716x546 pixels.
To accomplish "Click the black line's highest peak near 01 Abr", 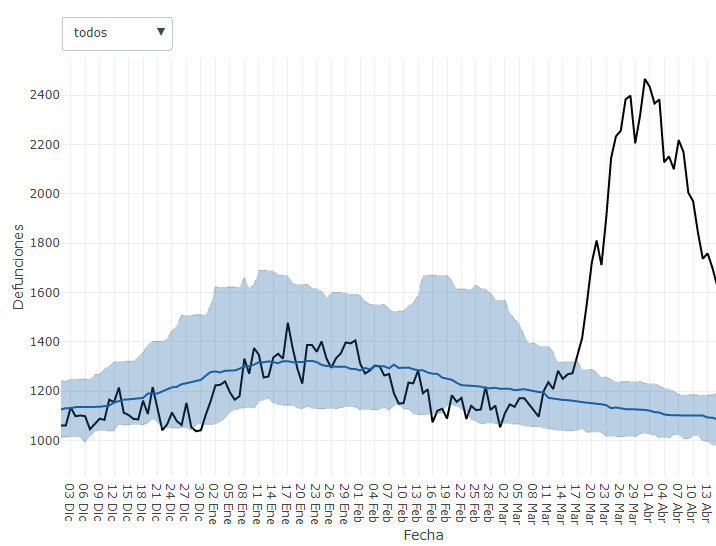I will pos(645,80).
